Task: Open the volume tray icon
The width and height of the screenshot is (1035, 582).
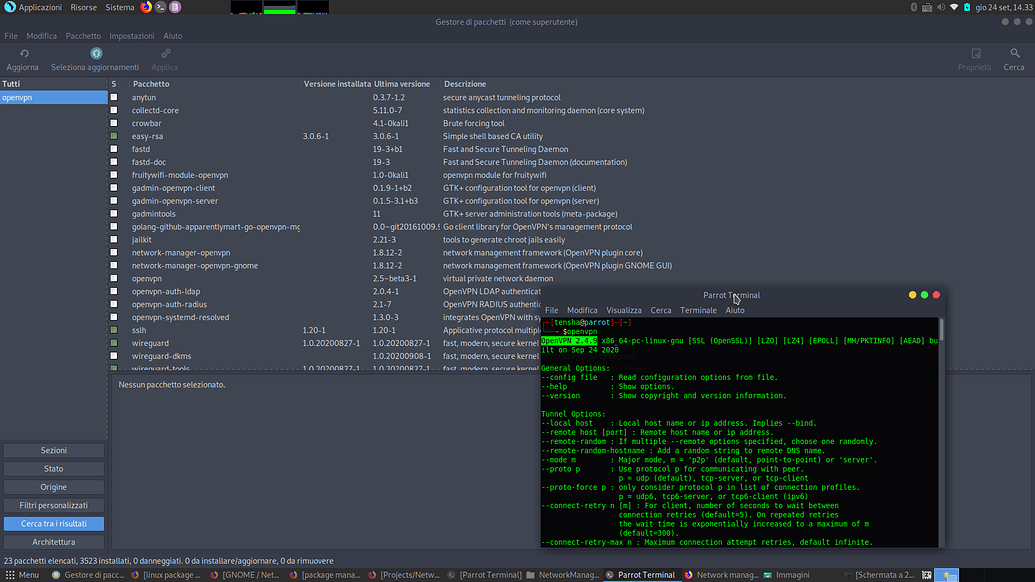Action: click(941, 7)
